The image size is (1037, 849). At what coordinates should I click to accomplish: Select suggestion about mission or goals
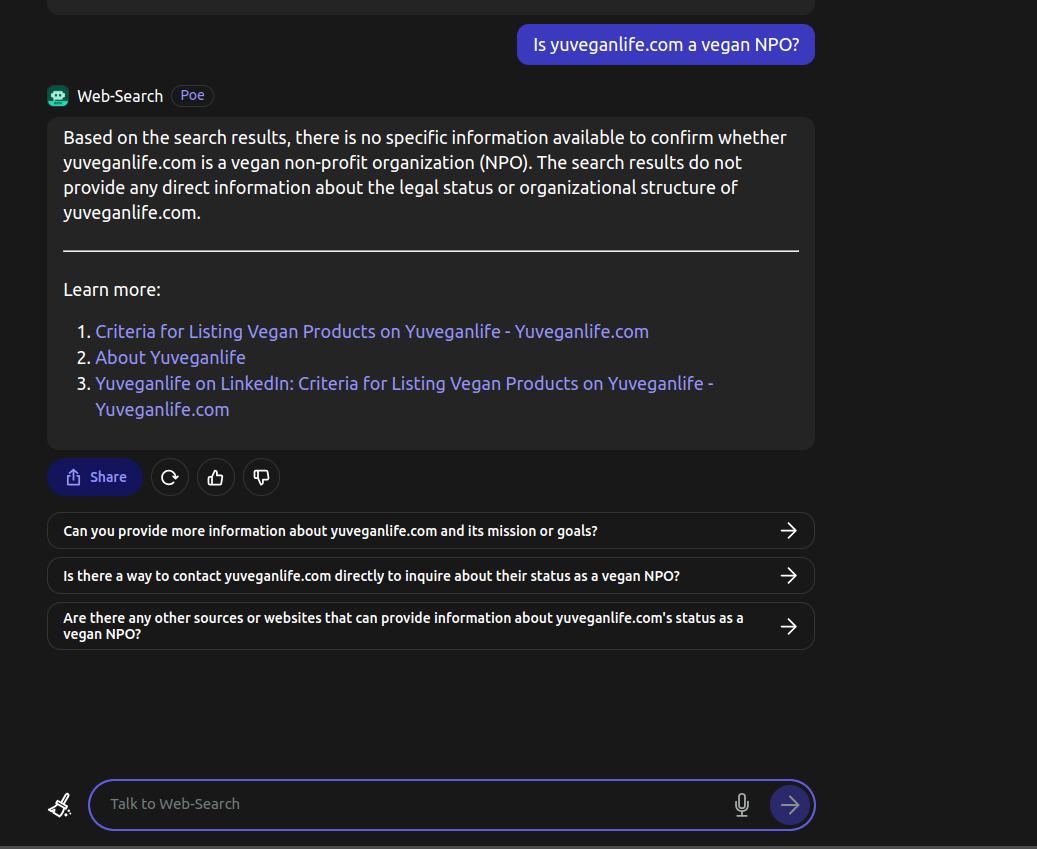pyautogui.click(x=431, y=530)
